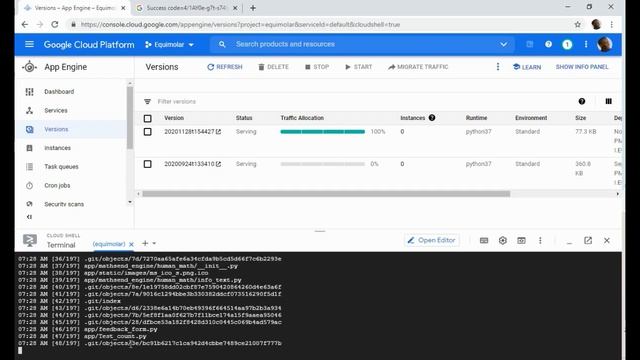Open Security scans in the sidebar
The height and width of the screenshot is (360, 640).
click(64, 204)
